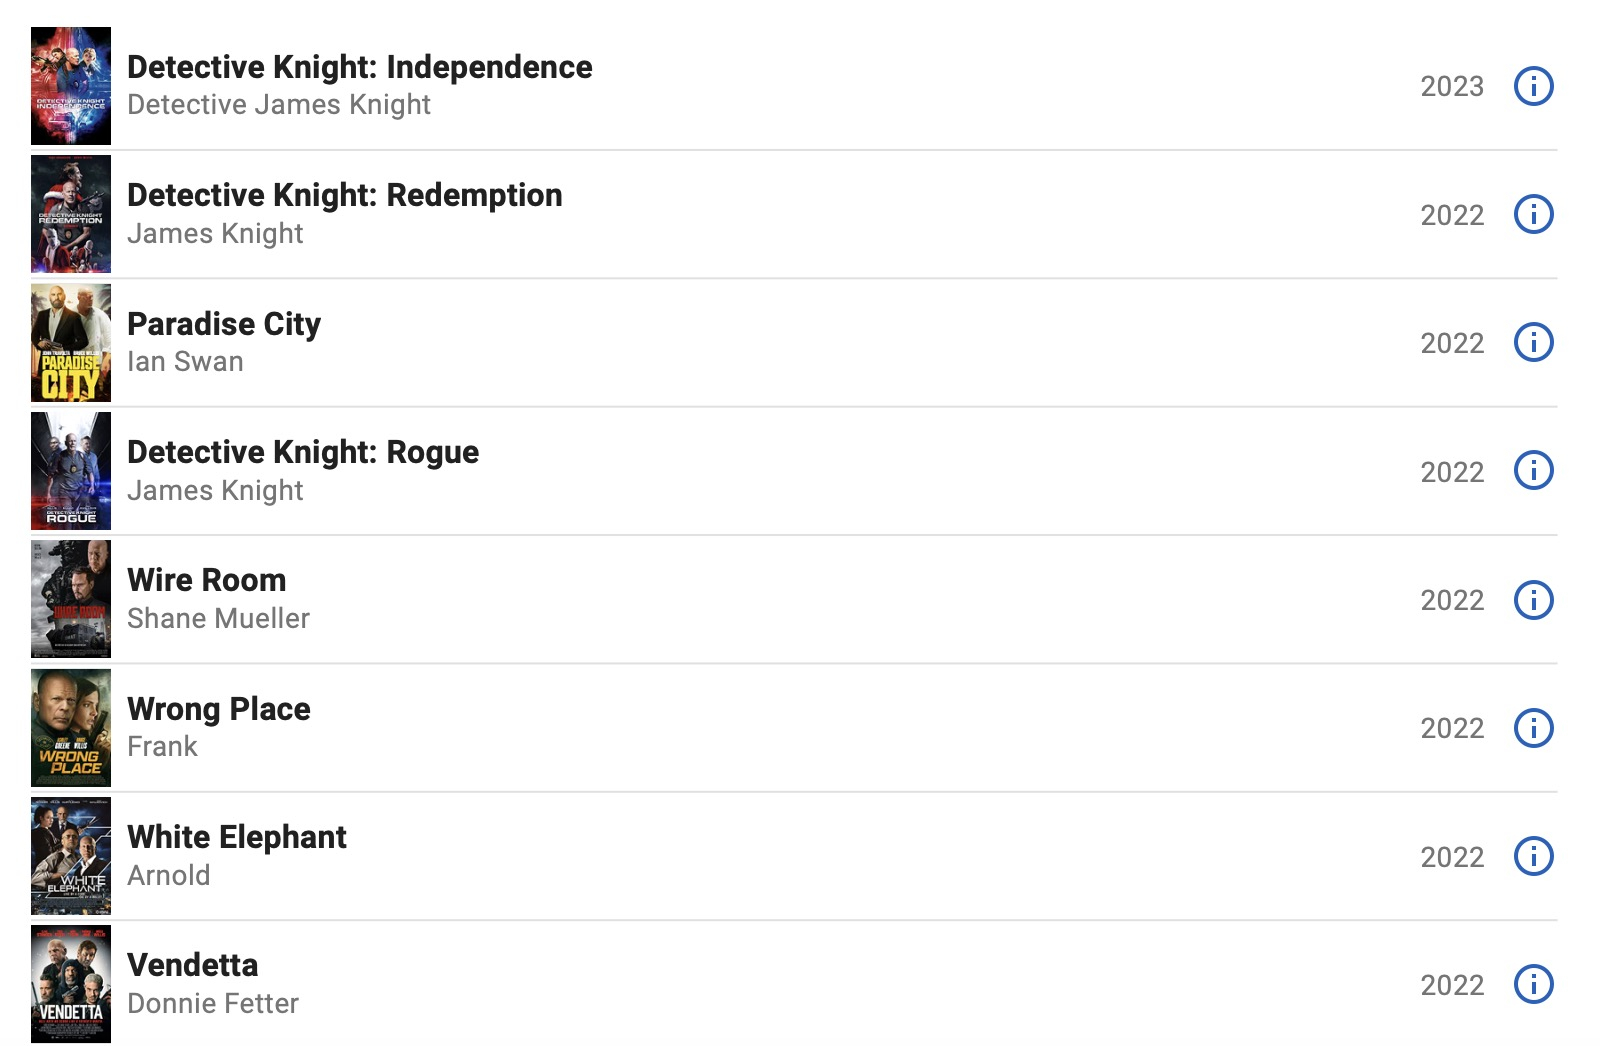View info for Wire Room
Viewport: 1600px width, 1046px height.
pos(1533,600)
